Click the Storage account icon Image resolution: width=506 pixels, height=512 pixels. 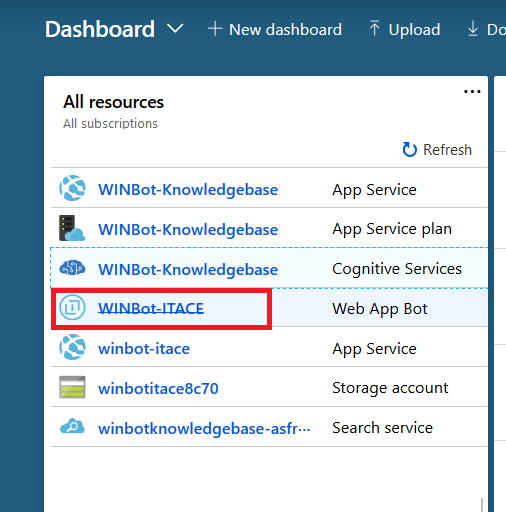[72, 387]
